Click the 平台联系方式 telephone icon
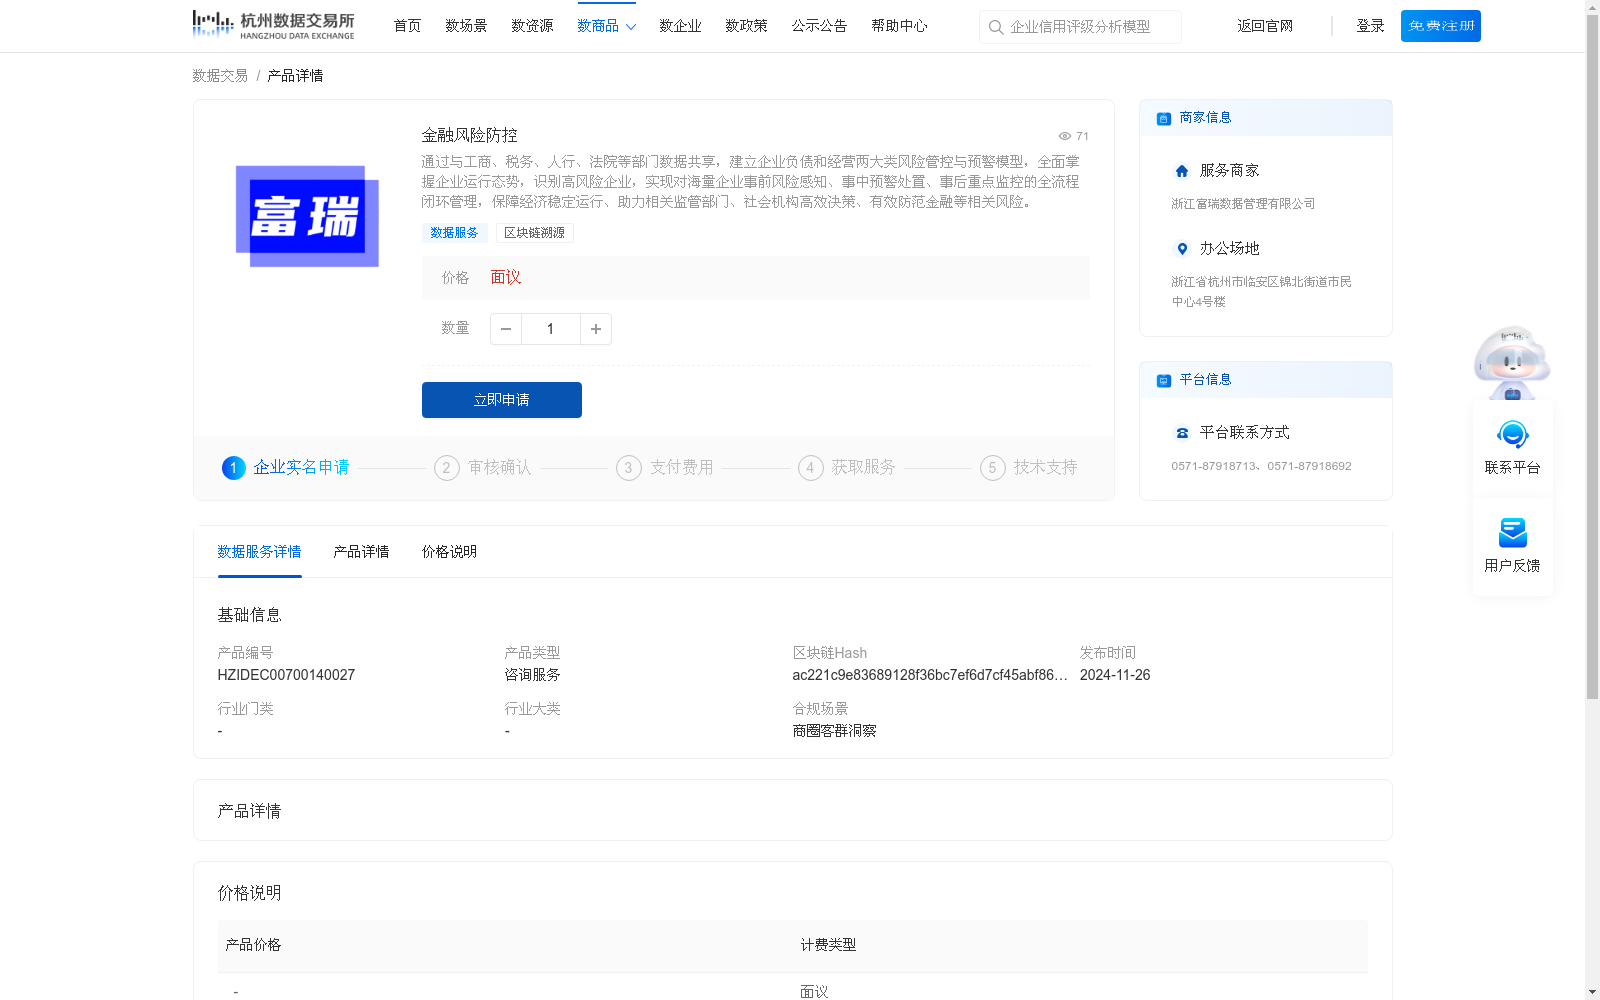Image resolution: width=1600 pixels, height=1000 pixels. pos(1182,433)
